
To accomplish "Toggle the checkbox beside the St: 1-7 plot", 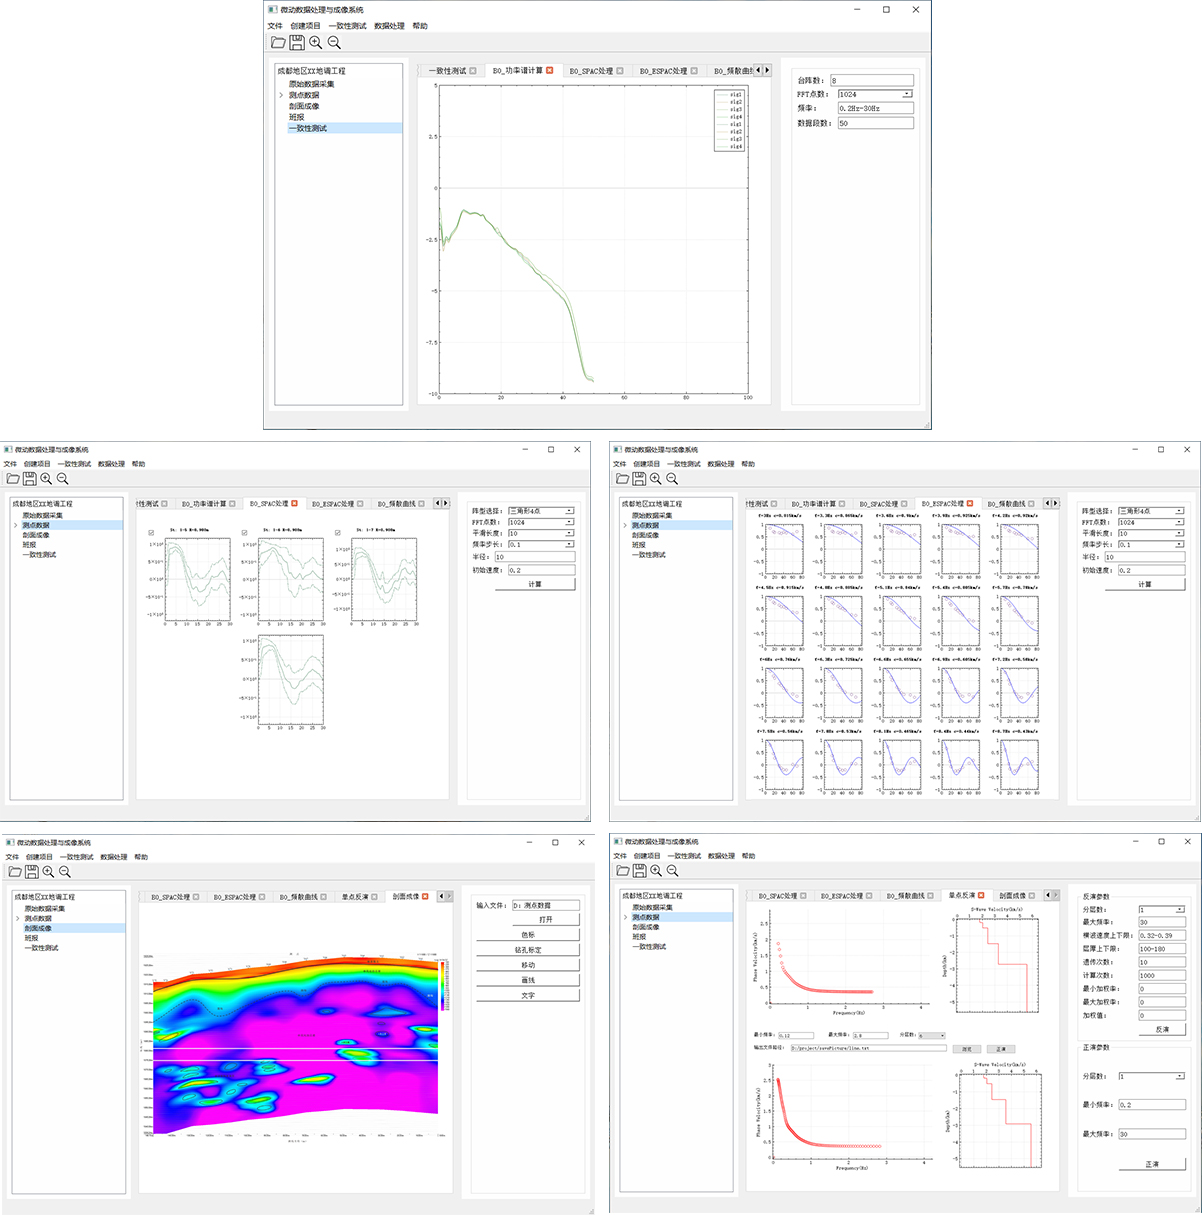I will [338, 532].
